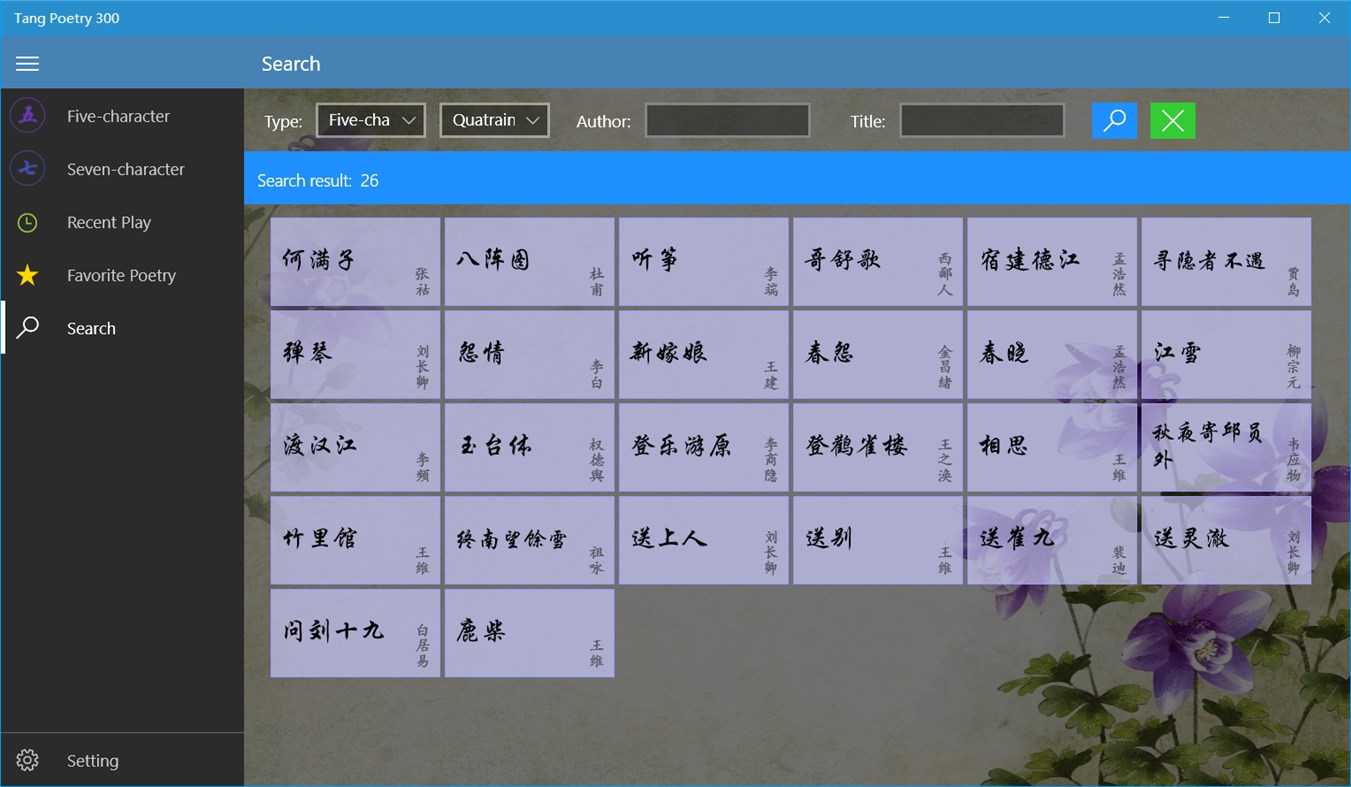The width and height of the screenshot is (1351, 787).
Task: Select the Five-character poems icon in sidebar
Action: tap(27, 115)
